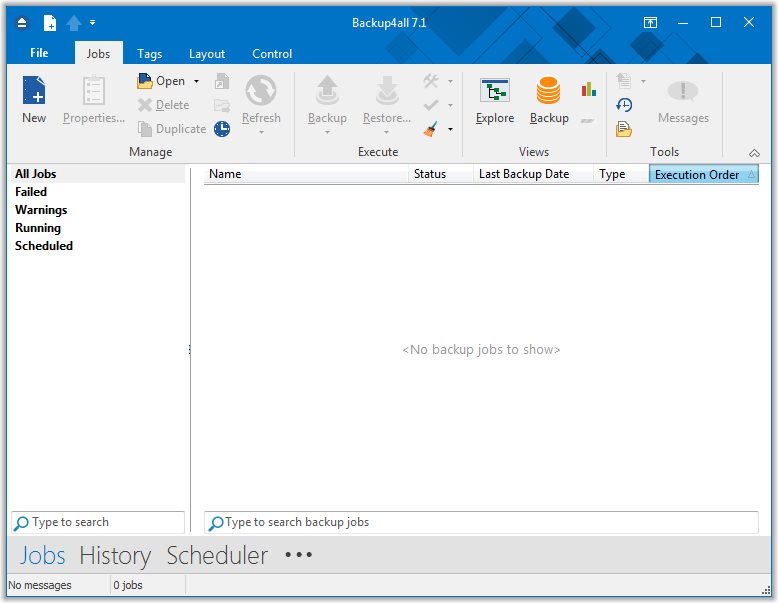Image resolution: width=778 pixels, height=603 pixels.
Task: Expand dropdown next to Tools document icon
Action: click(643, 81)
